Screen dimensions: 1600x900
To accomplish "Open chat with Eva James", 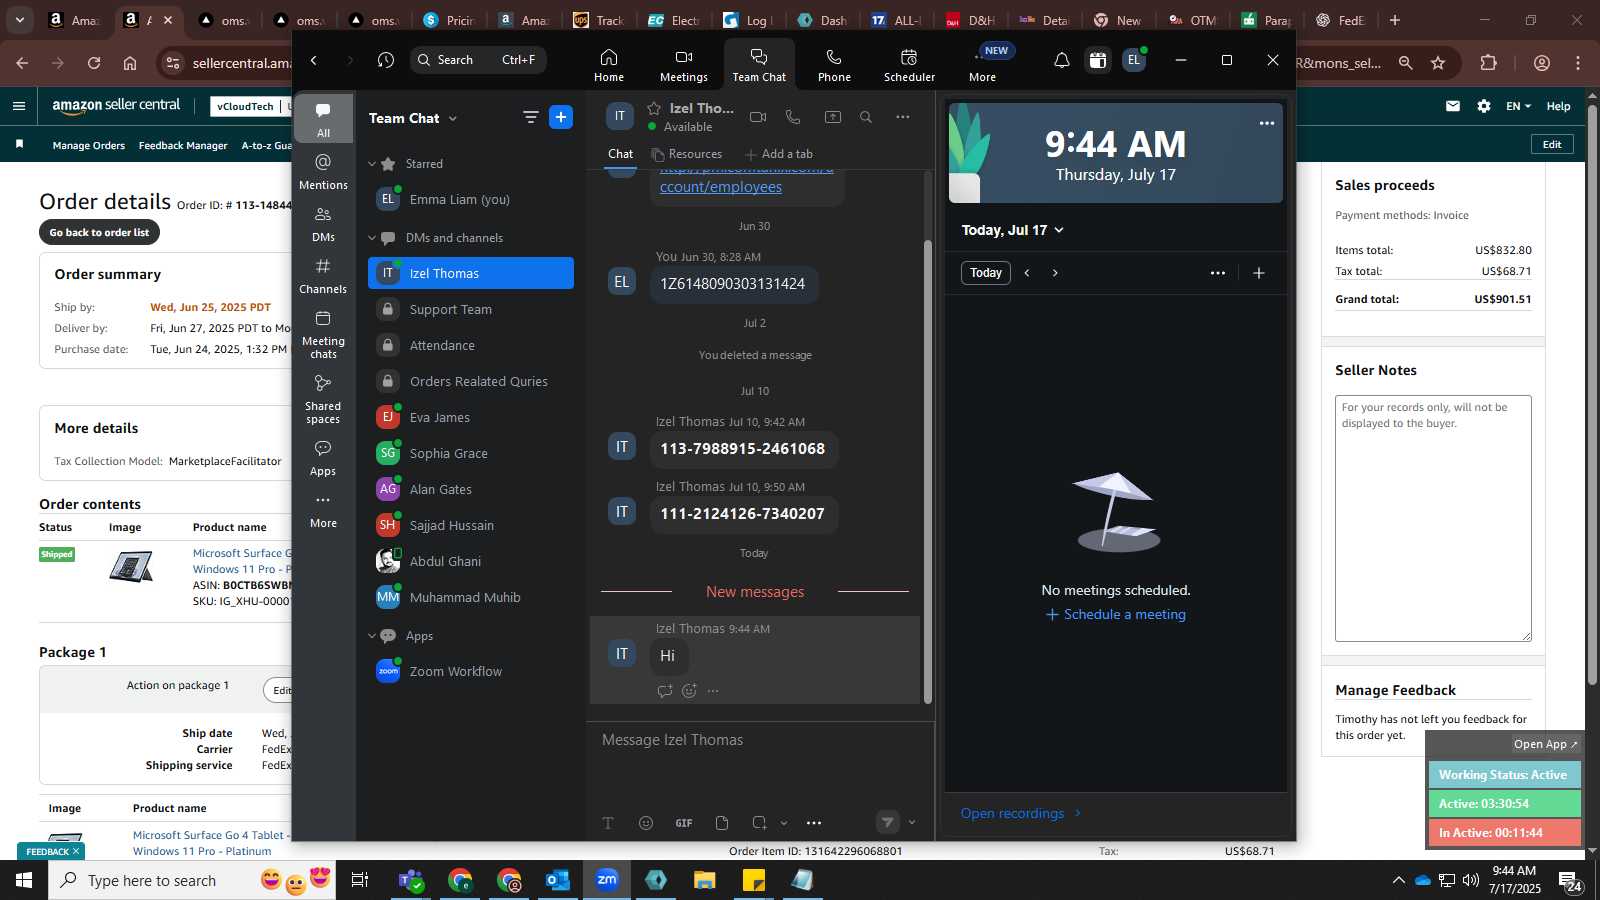I will tap(471, 417).
